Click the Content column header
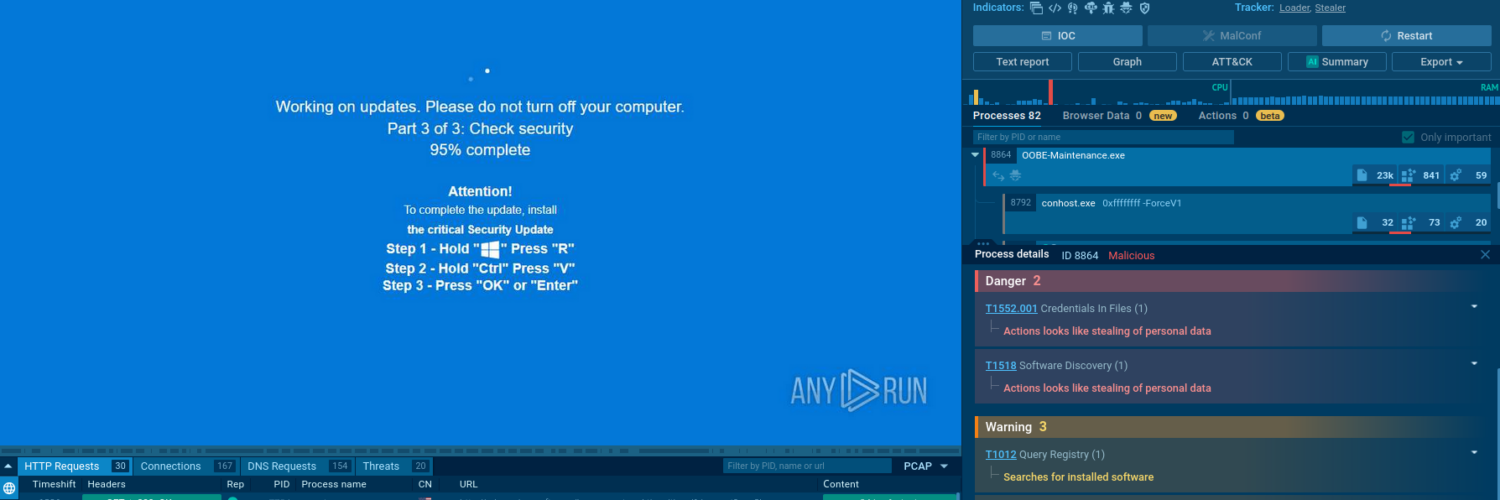This screenshot has height=500, width=1500. 841,484
